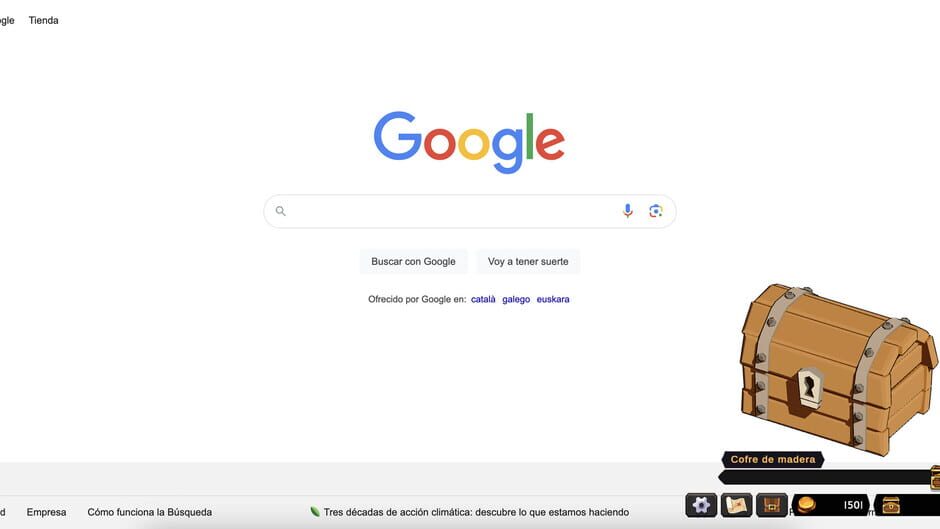Start voice search with the microphone
The image size is (940, 529).
628,211
